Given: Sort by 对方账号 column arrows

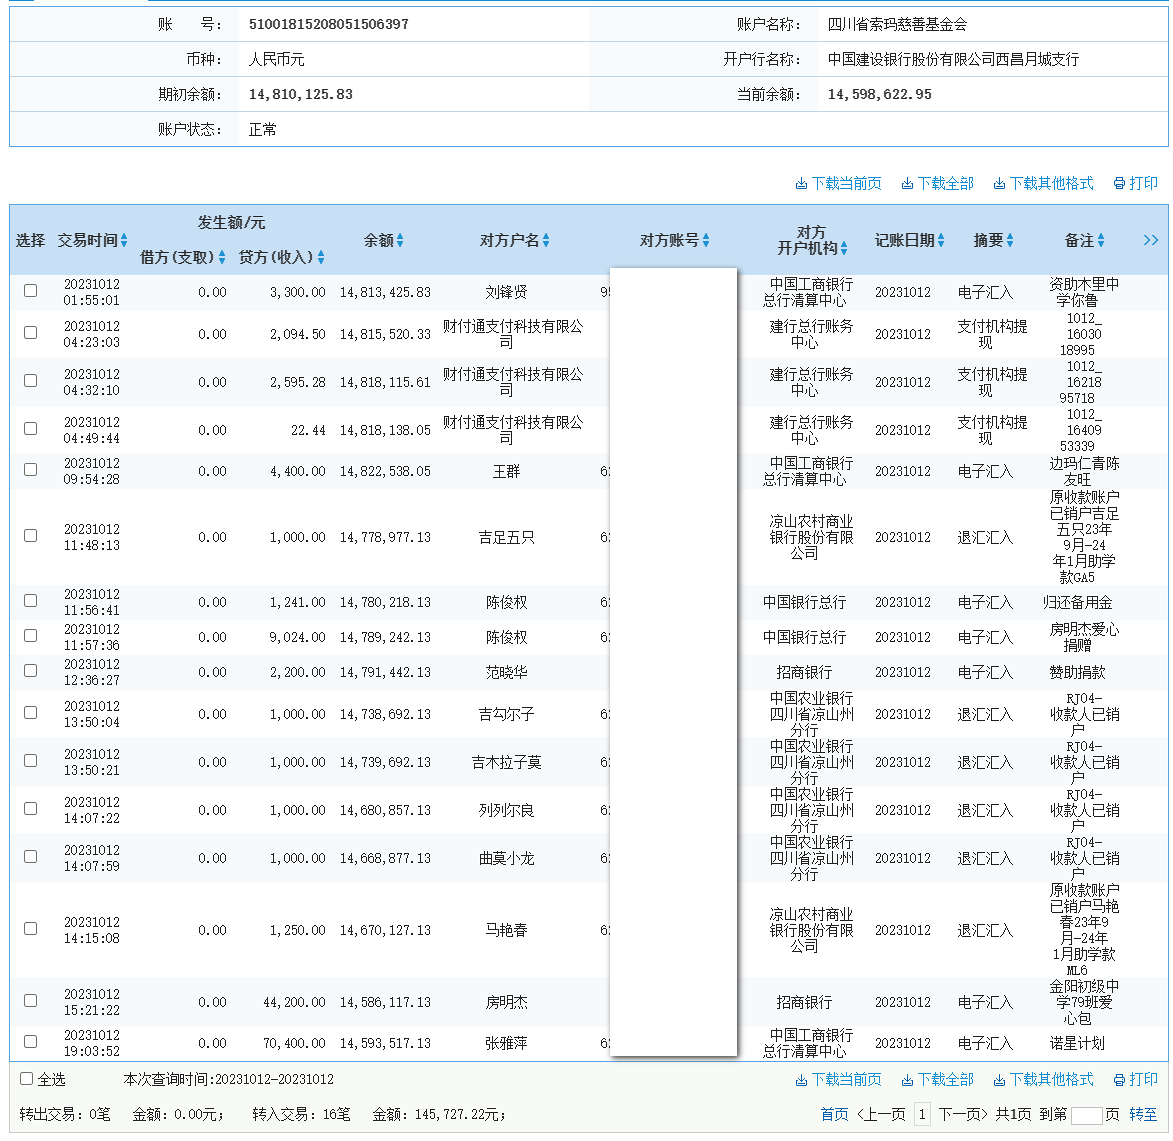Looking at the screenshot, I should pyautogui.click(x=706, y=240).
